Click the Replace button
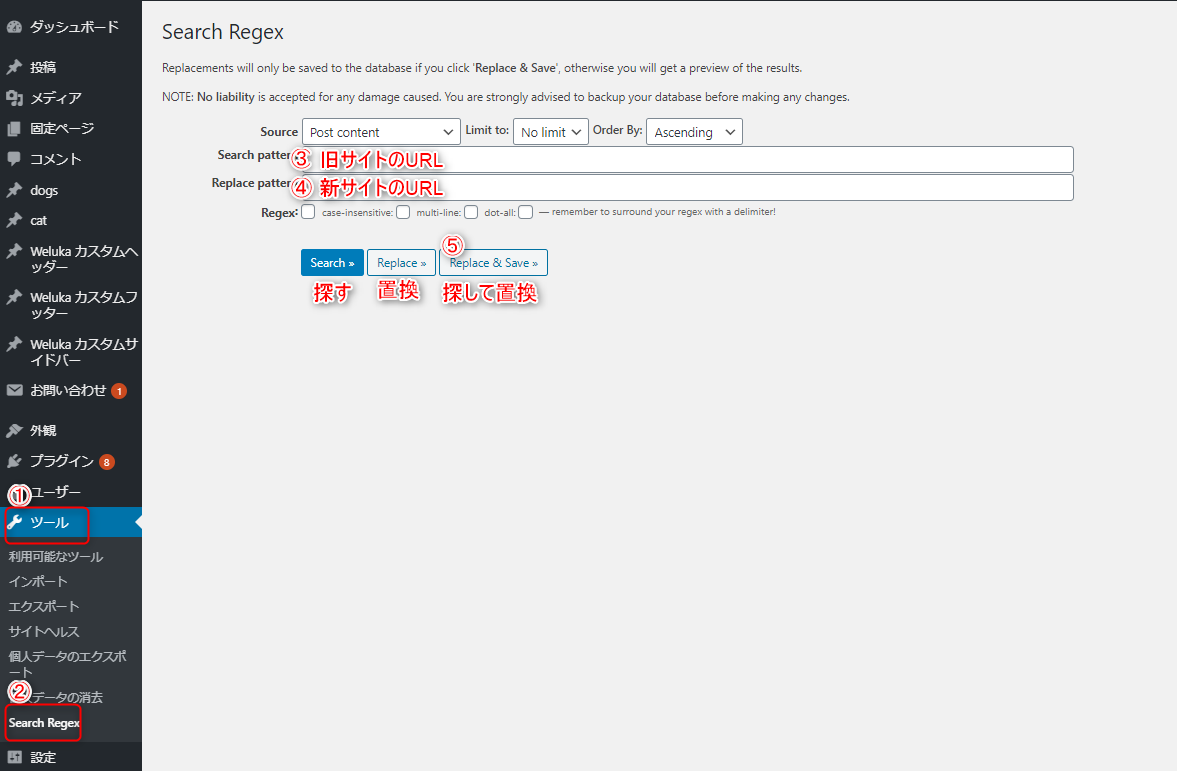Screen dimensions: 1177x771 coord(402,263)
